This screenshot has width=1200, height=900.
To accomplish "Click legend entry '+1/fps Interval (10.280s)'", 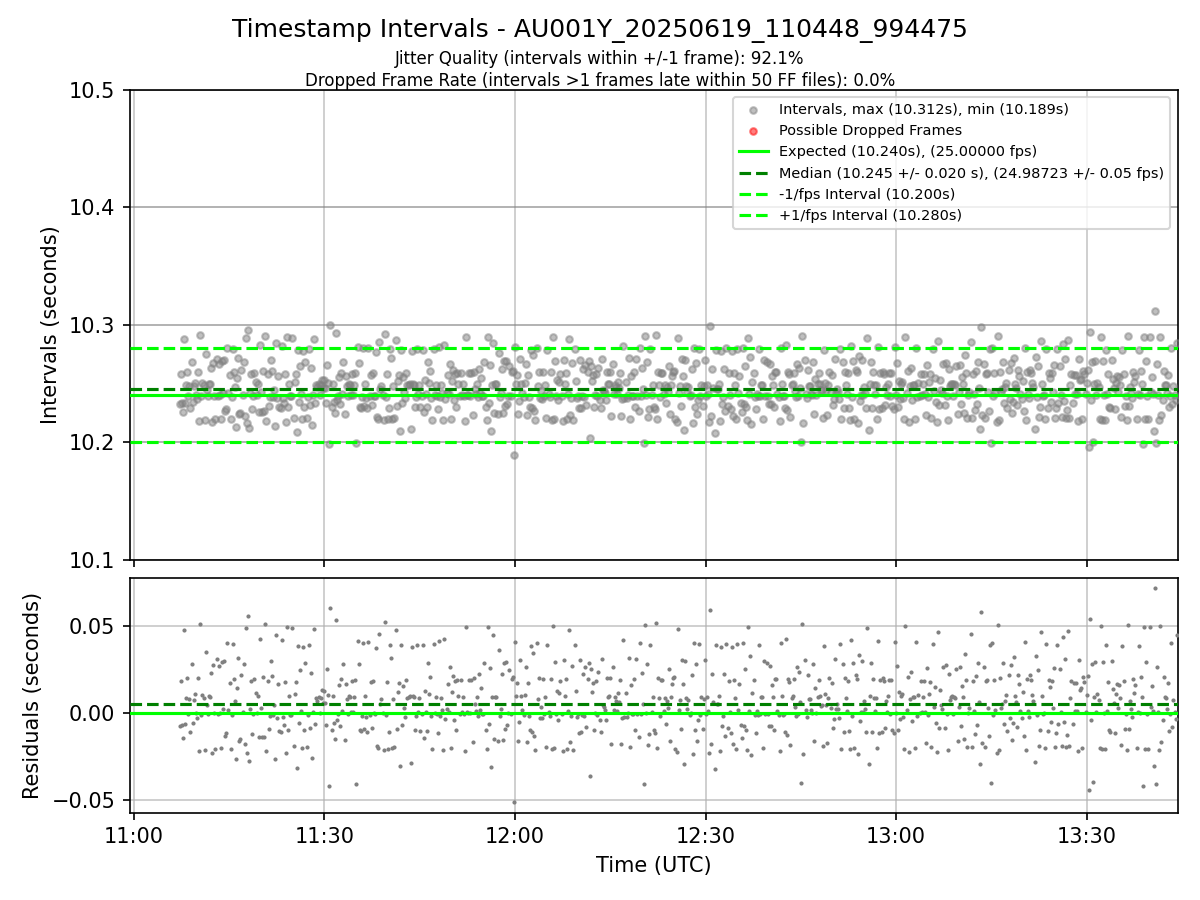I will [x=870, y=215].
